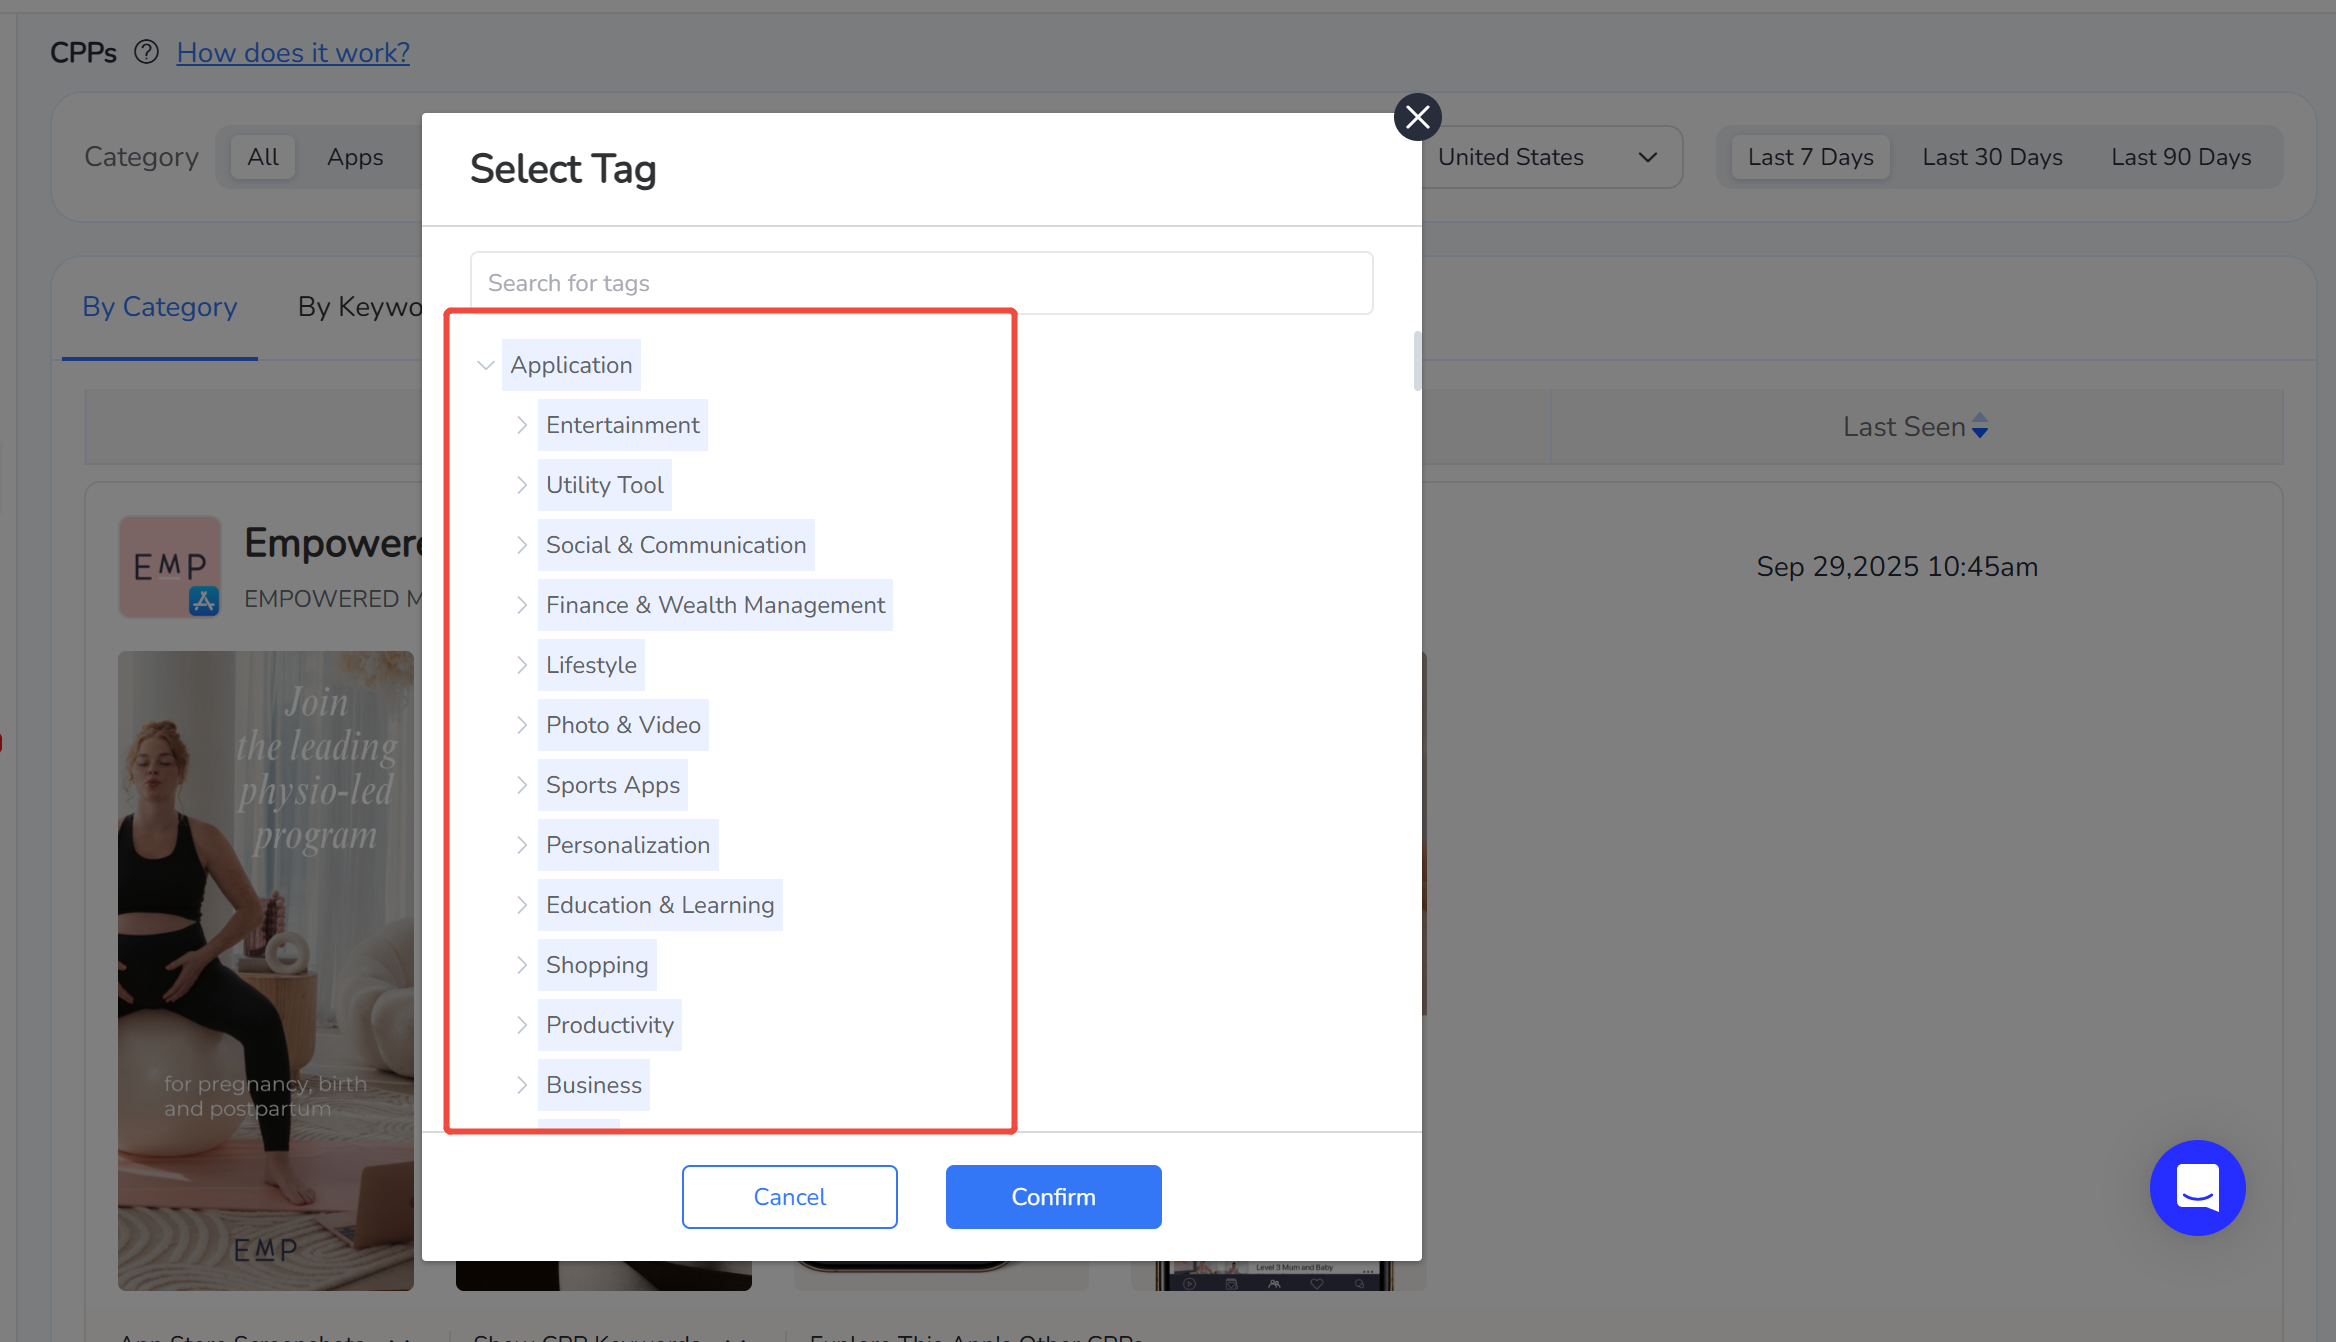Select the Last 30 Days range
Screen dimensions: 2336x1342
1992,157
